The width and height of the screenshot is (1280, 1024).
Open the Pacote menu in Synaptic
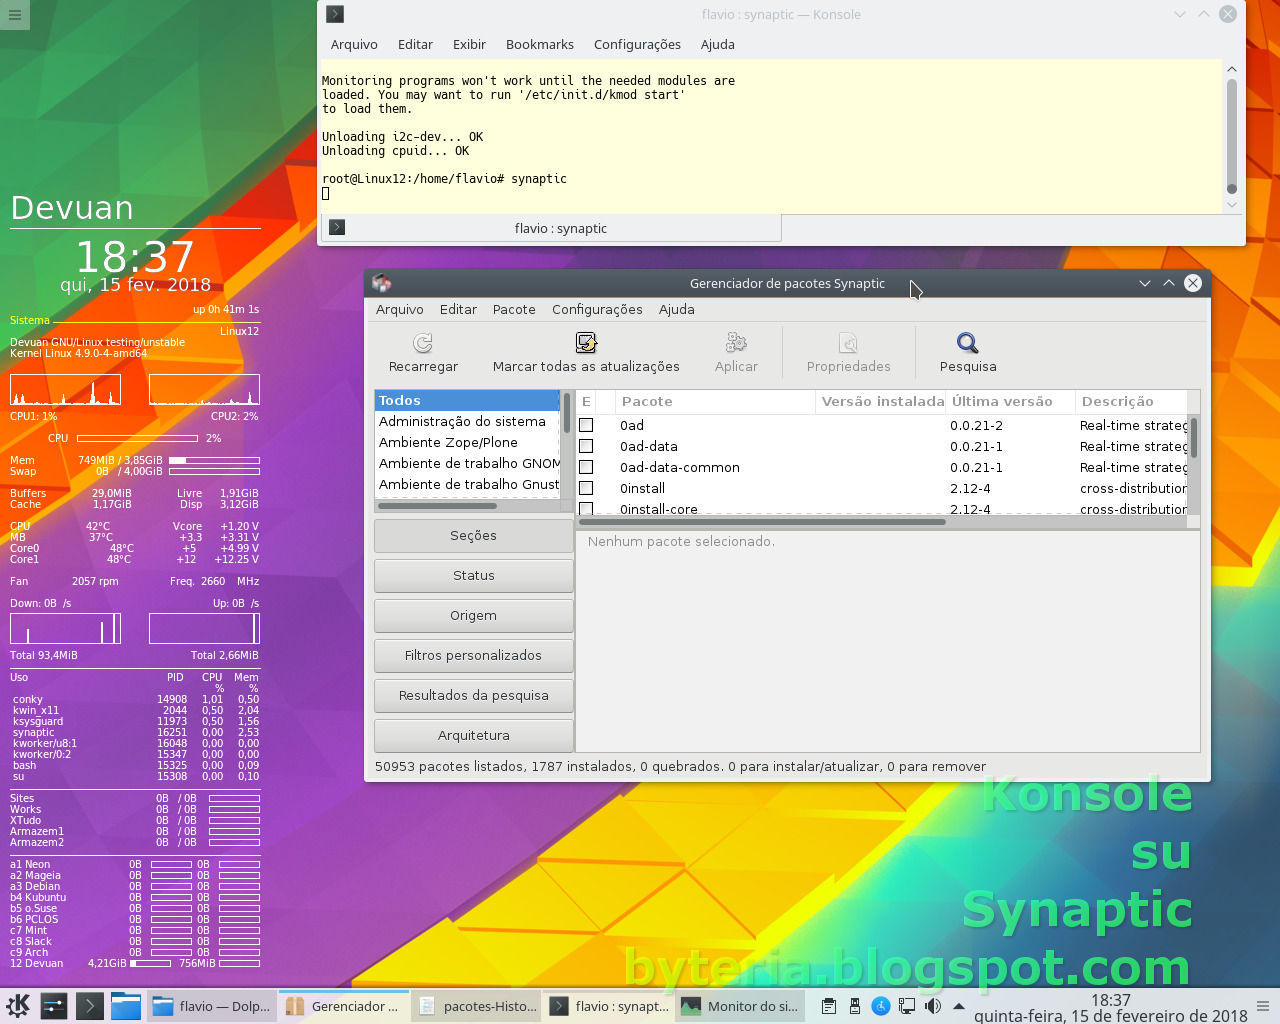click(514, 310)
